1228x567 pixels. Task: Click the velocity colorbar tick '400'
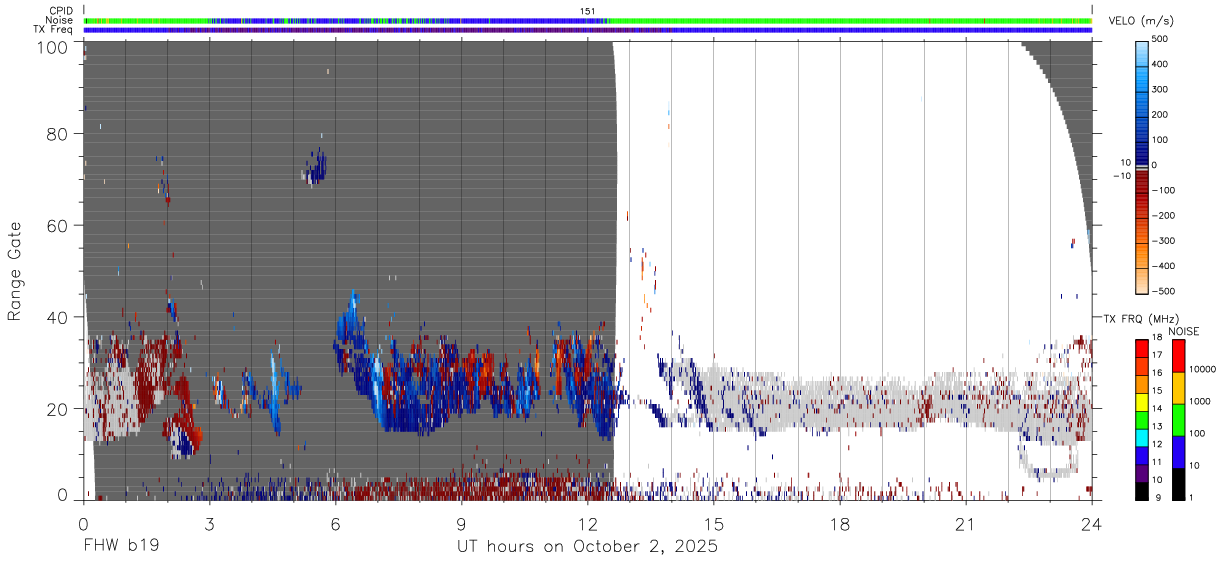(x=1160, y=64)
